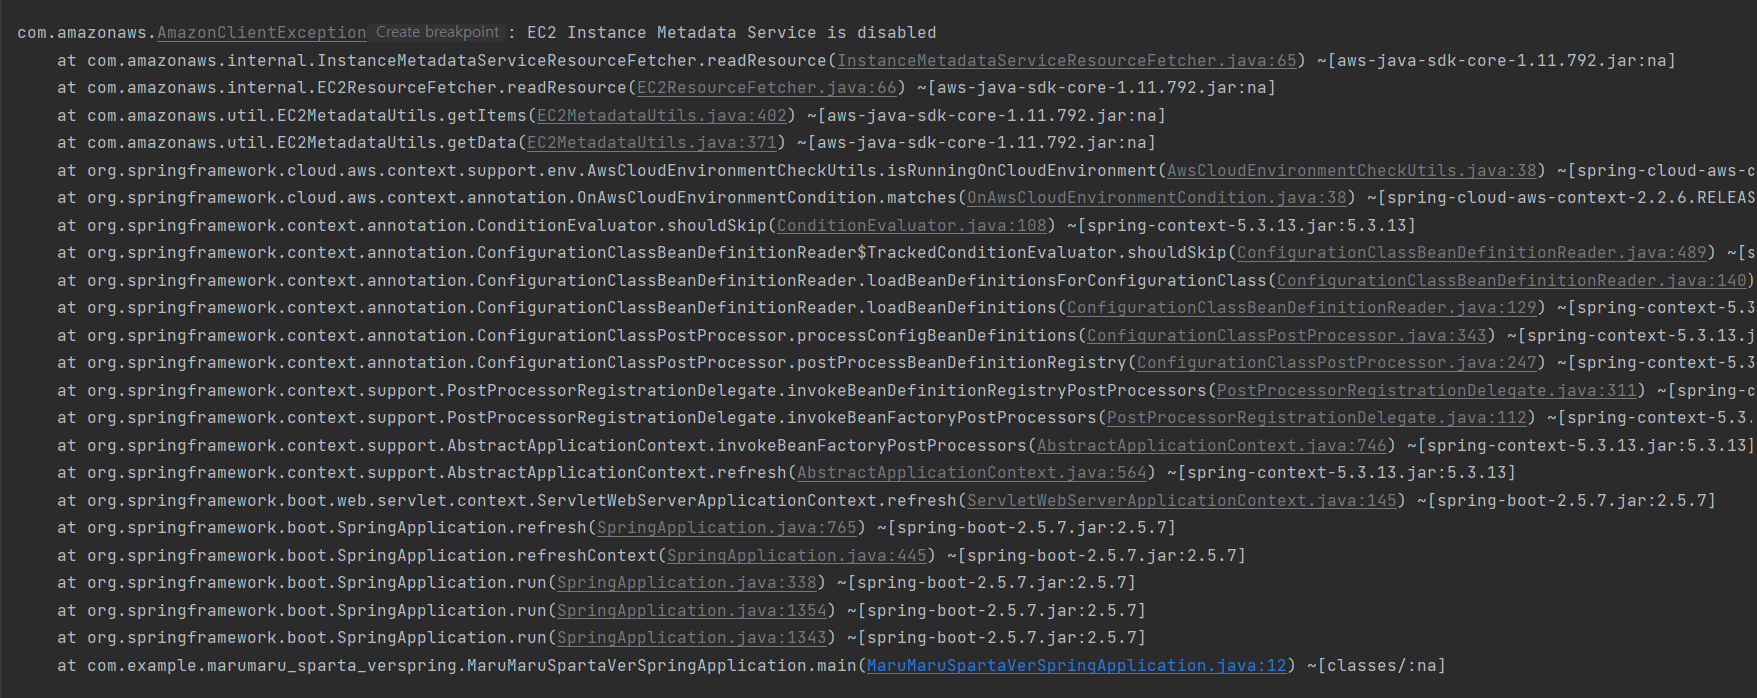Open SpringApplication.java:338 source link
The width and height of the screenshot is (1757, 698).
687,583
